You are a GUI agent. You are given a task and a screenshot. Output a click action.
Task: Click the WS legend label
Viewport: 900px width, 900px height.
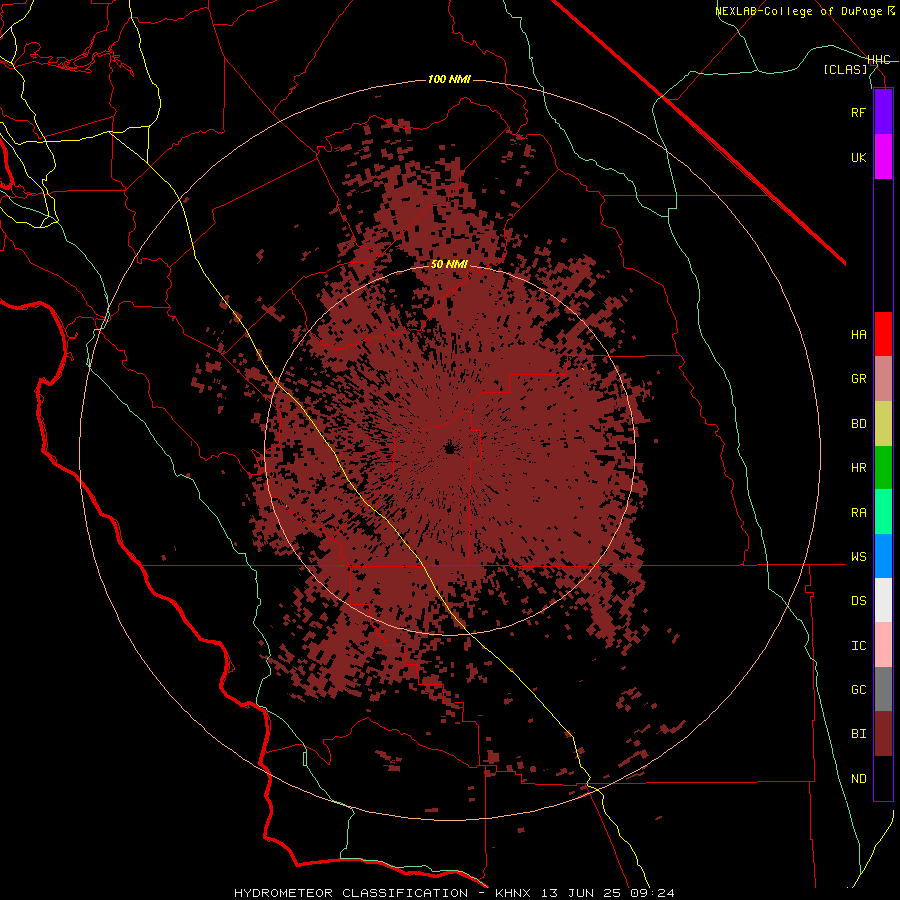(x=858, y=557)
